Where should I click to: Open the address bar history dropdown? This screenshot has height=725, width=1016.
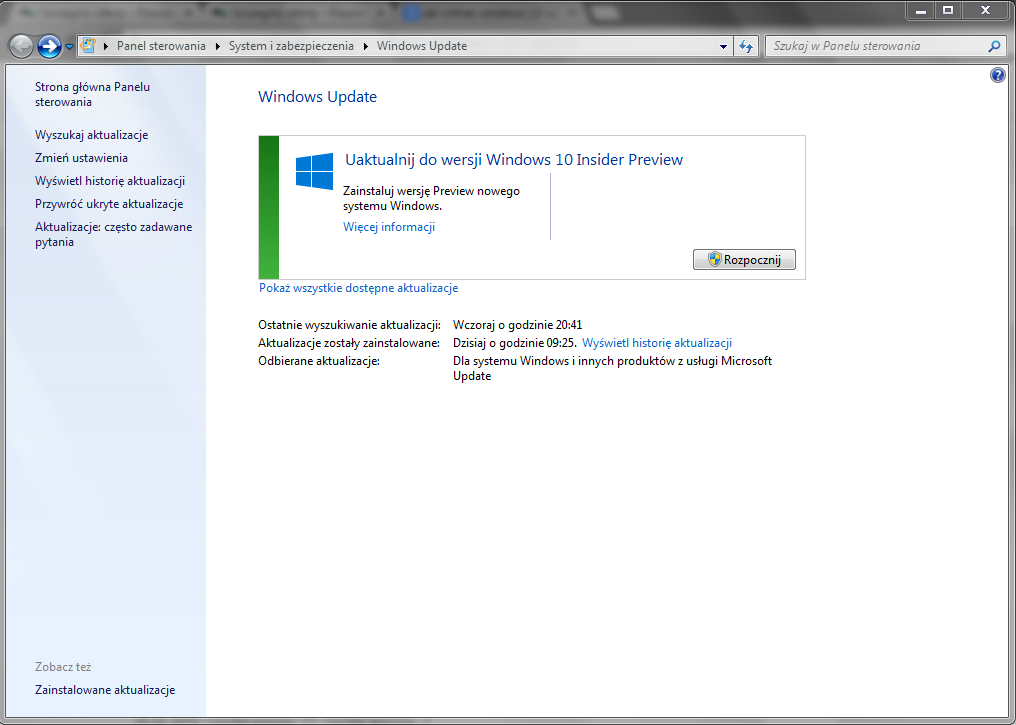click(x=723, y=47)
